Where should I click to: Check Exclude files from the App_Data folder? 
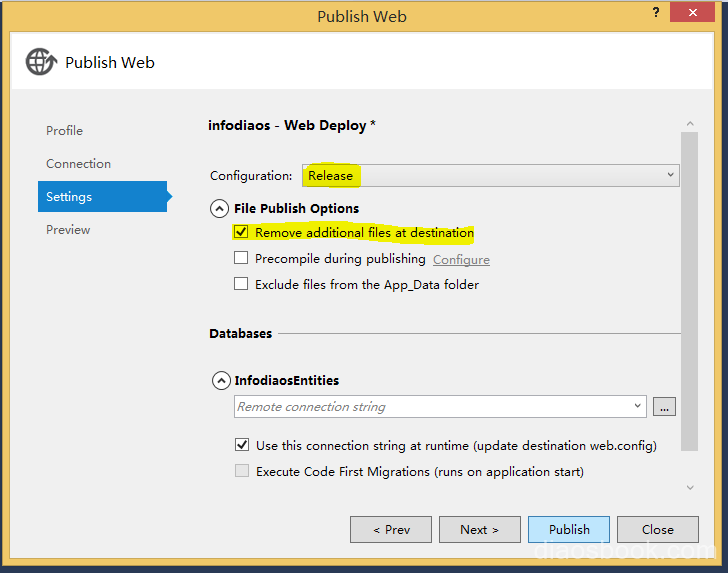[x=241, y=284]
